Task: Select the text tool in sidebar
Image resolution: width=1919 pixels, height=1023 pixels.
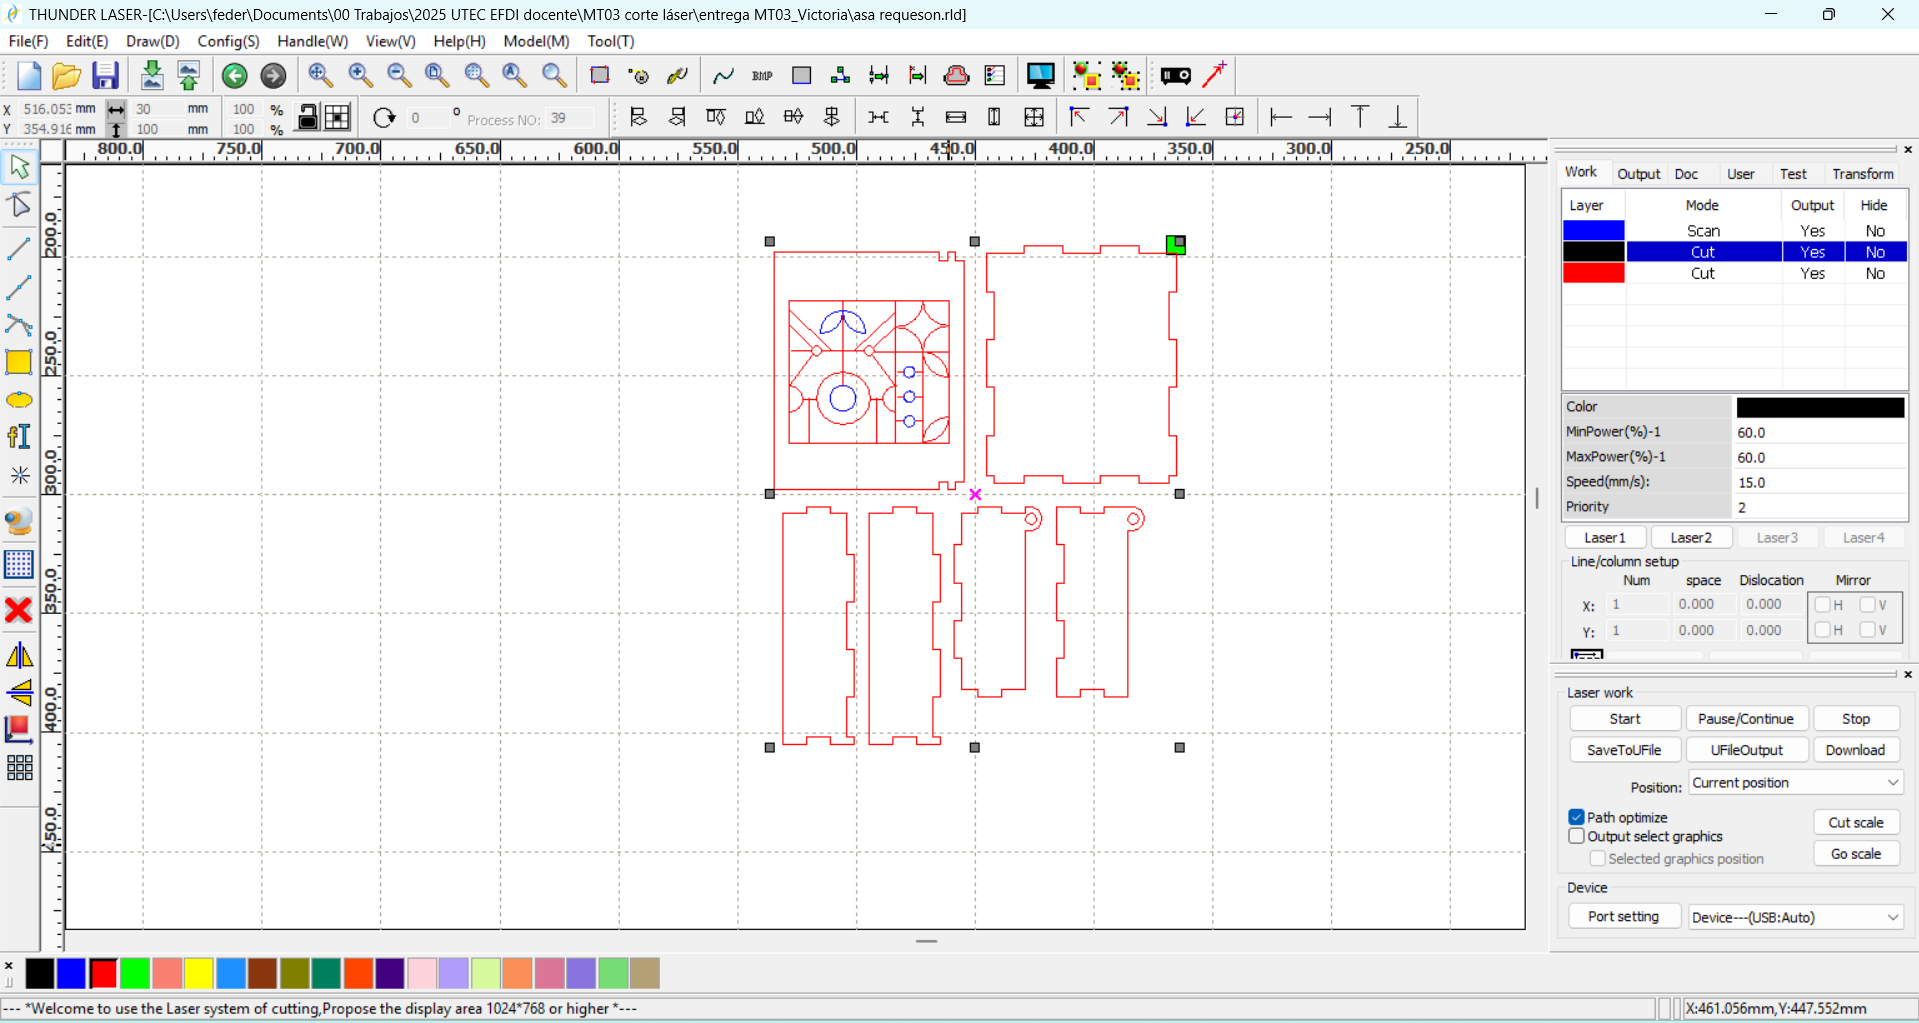Action: tap(19, 437)
